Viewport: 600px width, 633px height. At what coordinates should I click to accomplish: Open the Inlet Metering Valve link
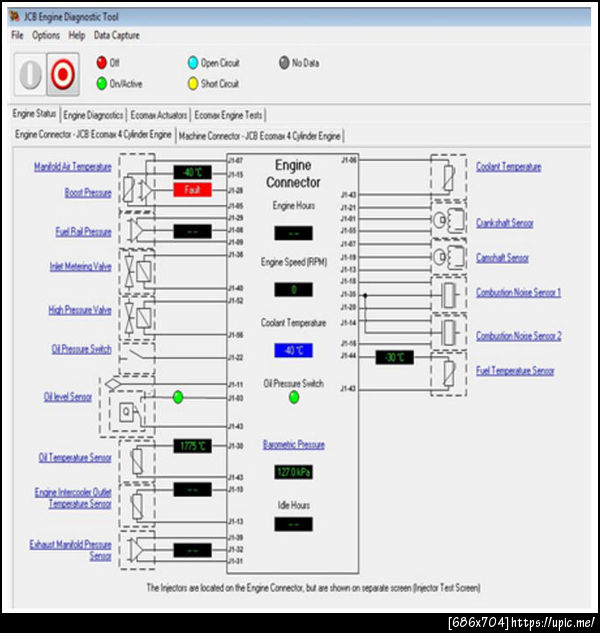80,266
